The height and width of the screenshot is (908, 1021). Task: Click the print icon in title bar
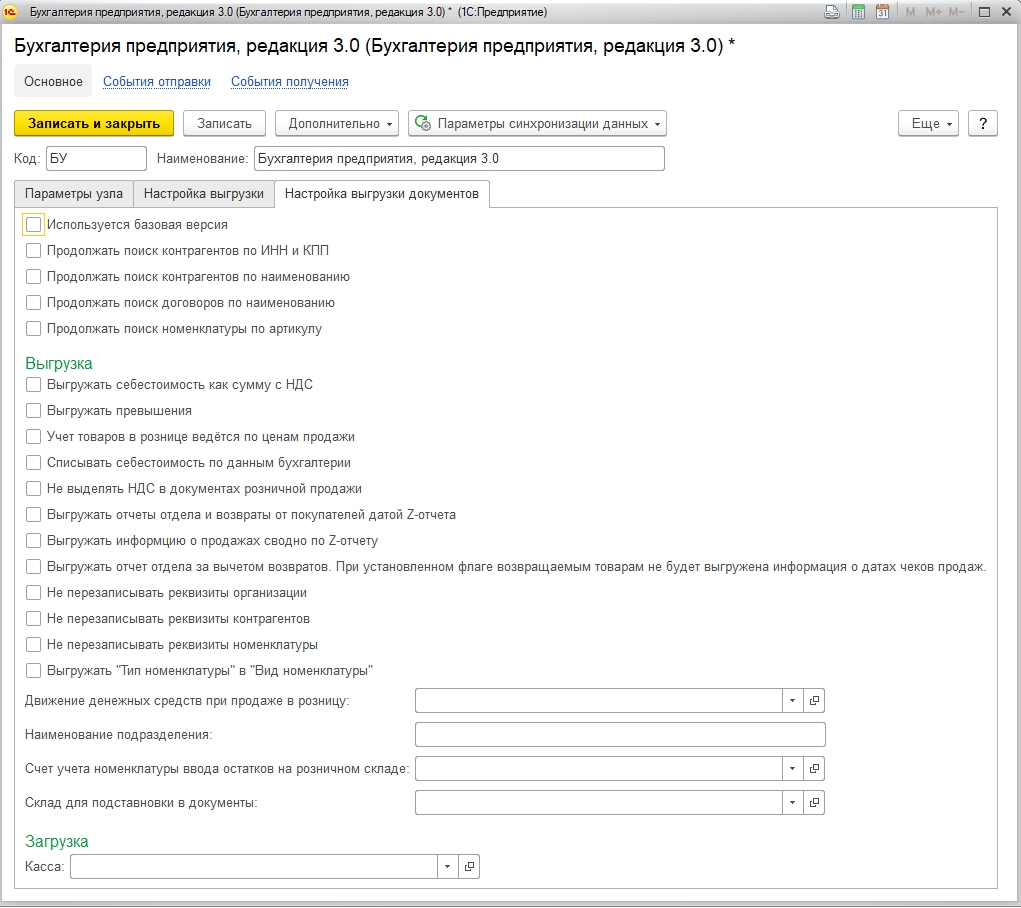point(831,12)
